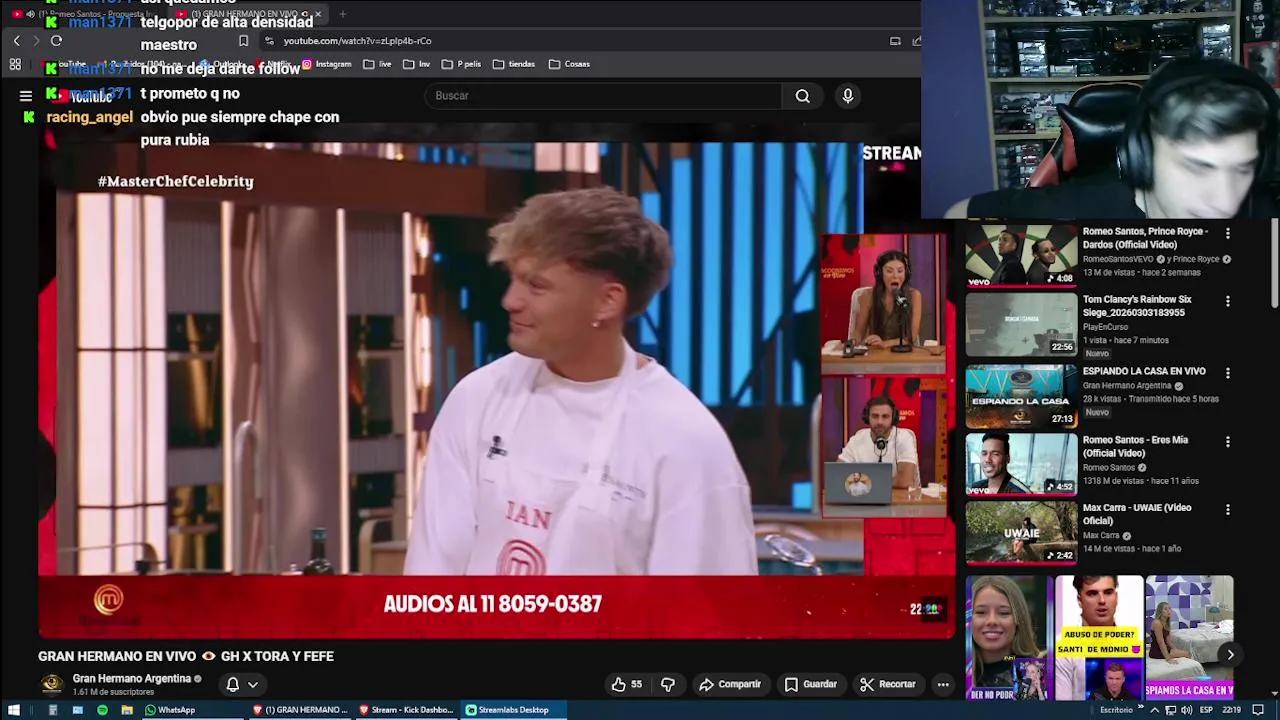Screen dimensions: 1280x720
Task: Open Gran Hermano Argentina channel avatar
Action: [x=52, y=684]
